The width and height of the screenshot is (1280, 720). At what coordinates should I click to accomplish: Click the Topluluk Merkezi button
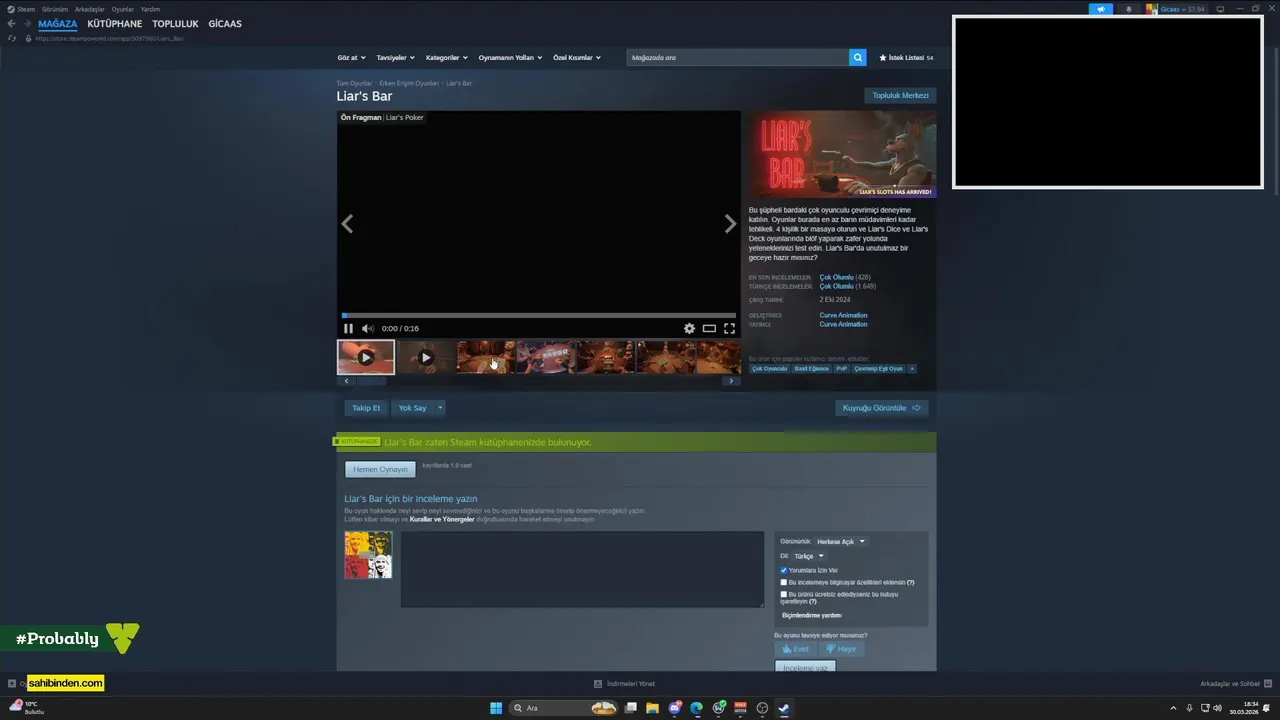[900, 95]
